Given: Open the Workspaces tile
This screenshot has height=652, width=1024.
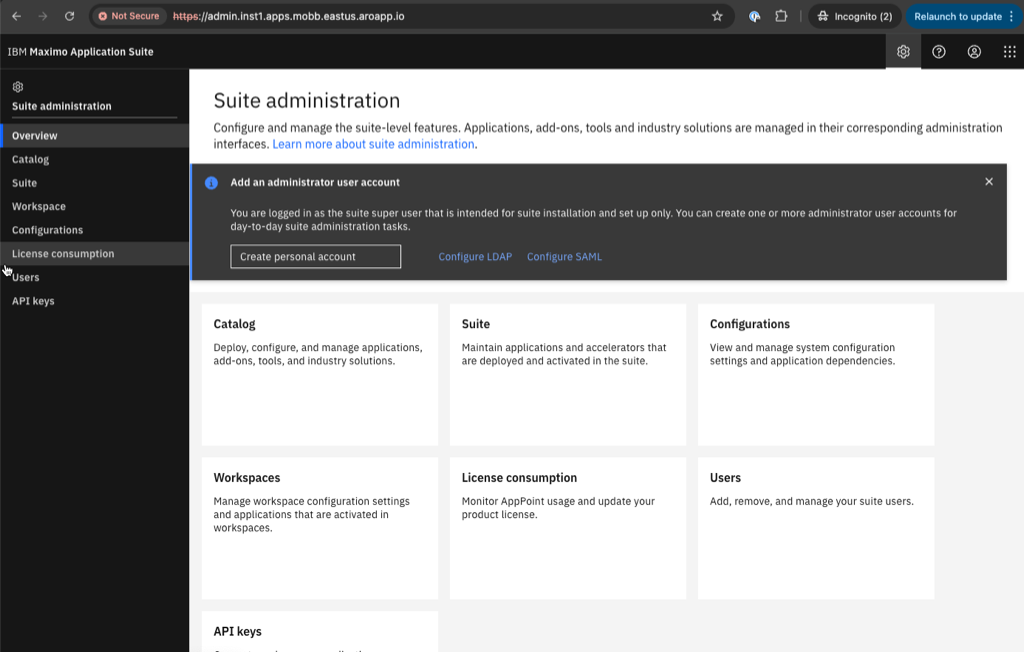Looking at the screenshot, I should (319, 527).
